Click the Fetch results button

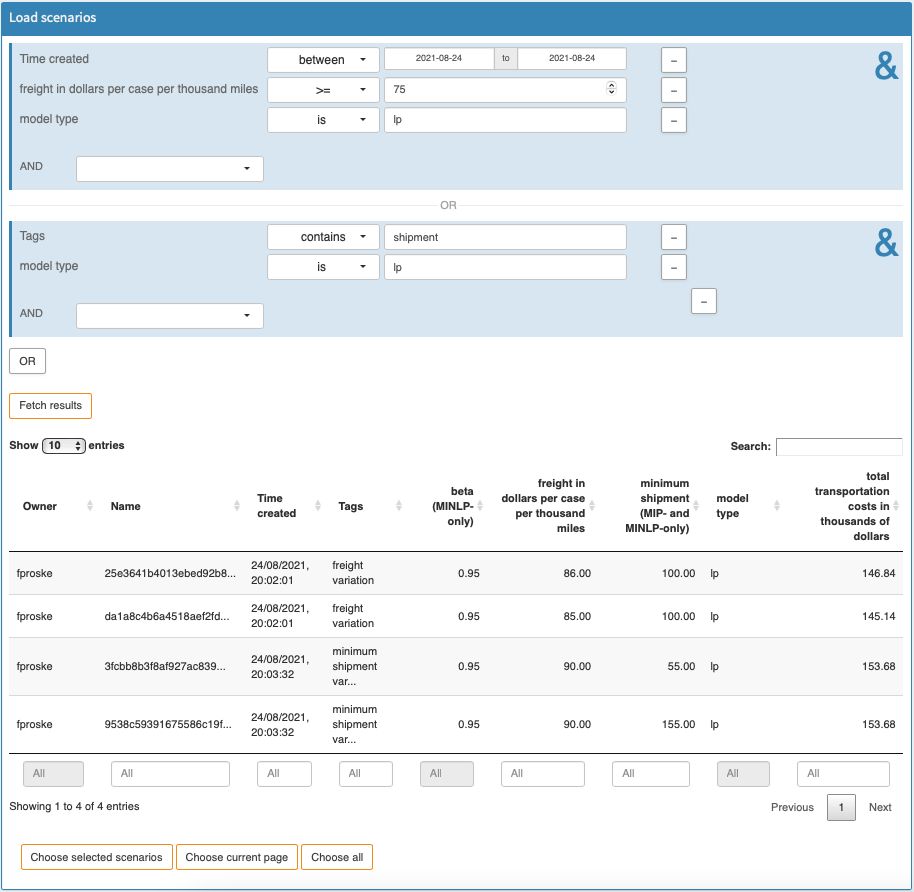pyautogui.click(x=50, y=405)
